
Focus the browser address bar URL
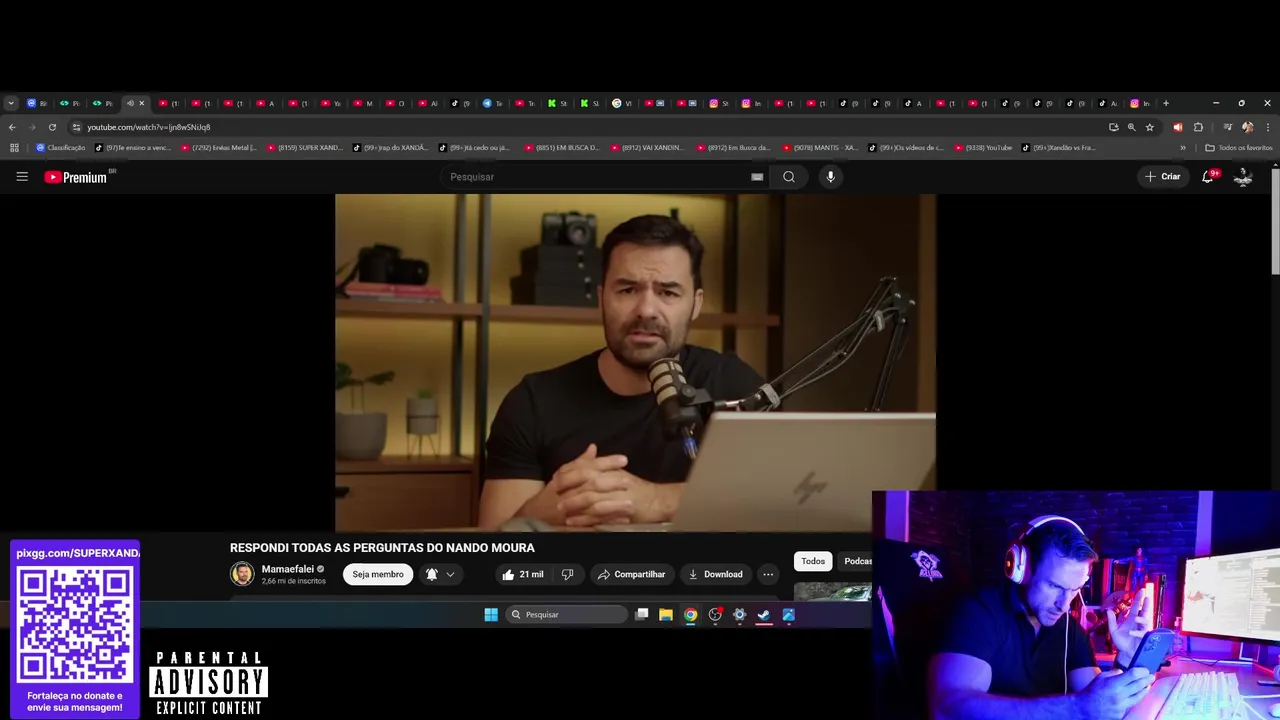(148, 127)
